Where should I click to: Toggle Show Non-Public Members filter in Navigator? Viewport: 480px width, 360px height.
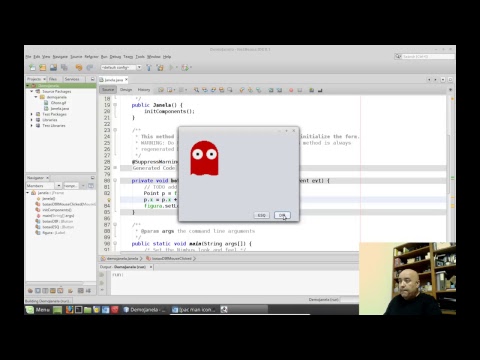(53, 291)
